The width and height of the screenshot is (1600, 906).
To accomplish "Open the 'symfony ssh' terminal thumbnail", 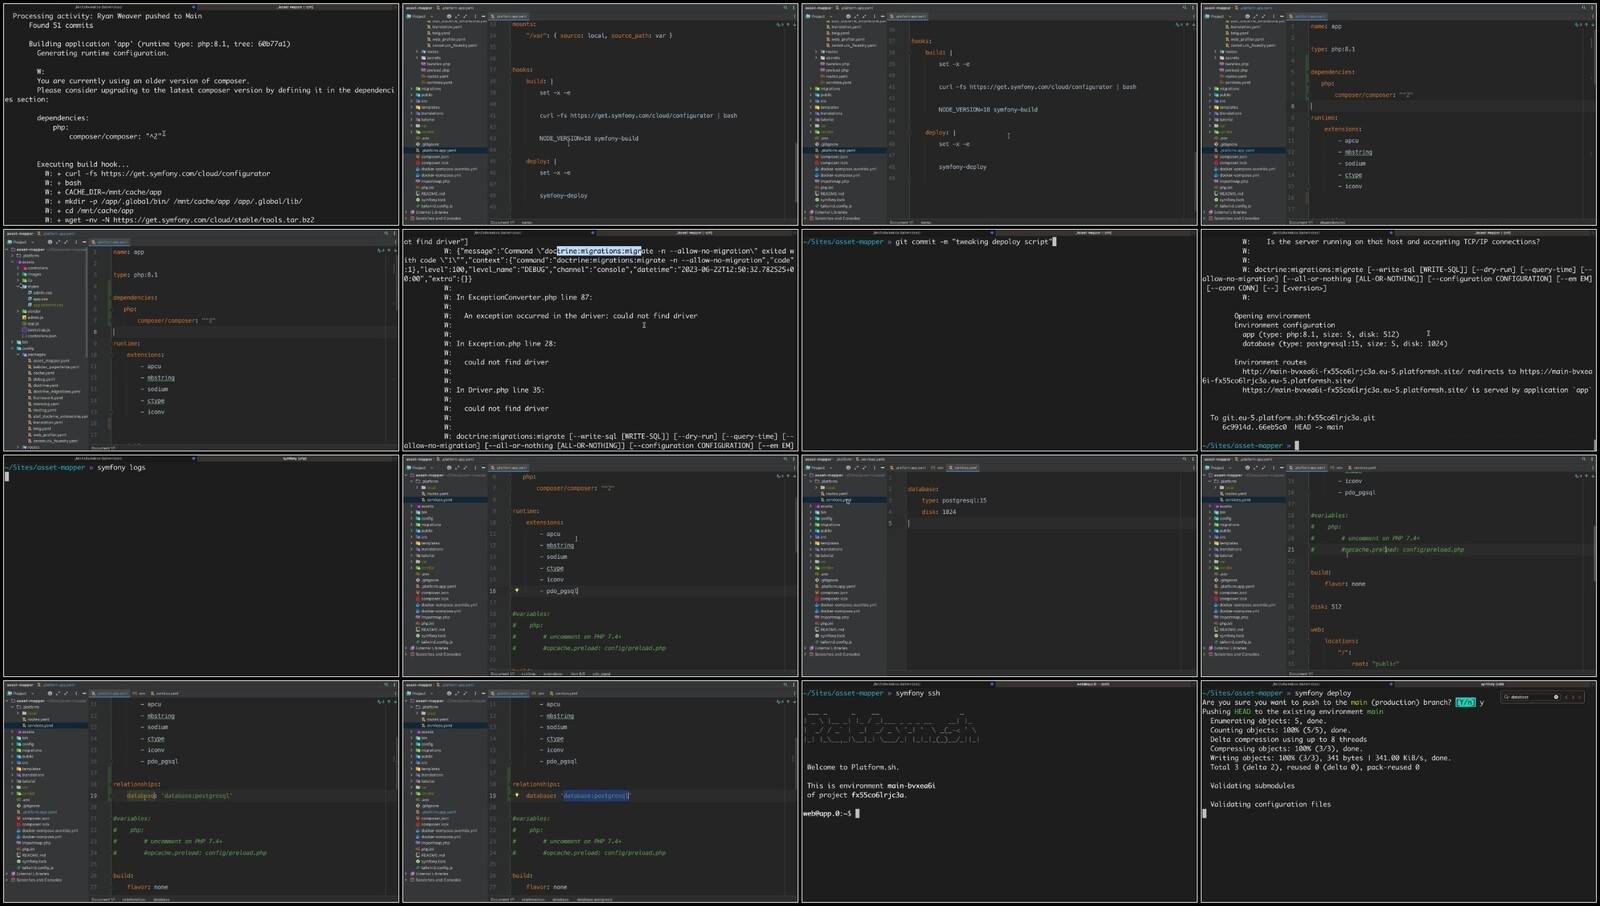I will click(998, 791).
